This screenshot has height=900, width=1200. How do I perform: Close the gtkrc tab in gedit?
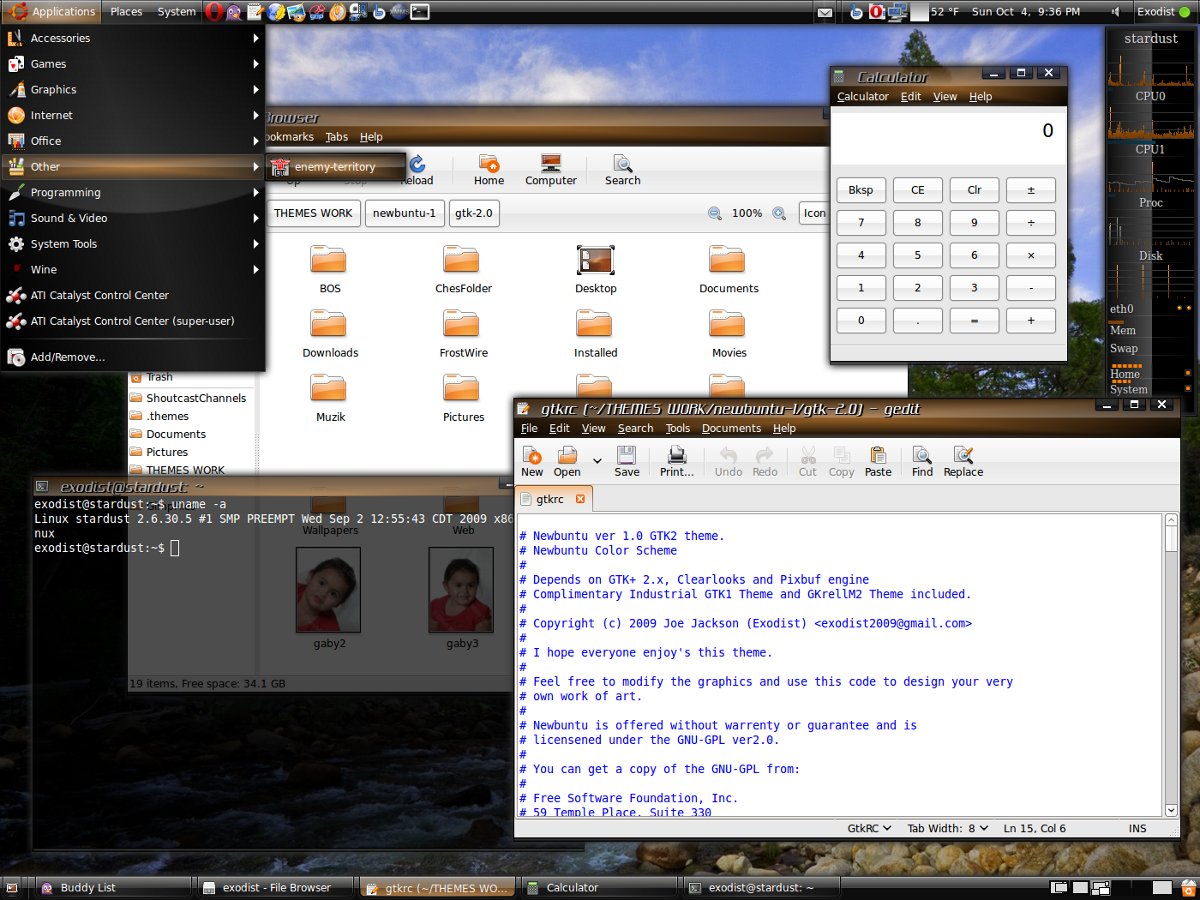point(580,498)
